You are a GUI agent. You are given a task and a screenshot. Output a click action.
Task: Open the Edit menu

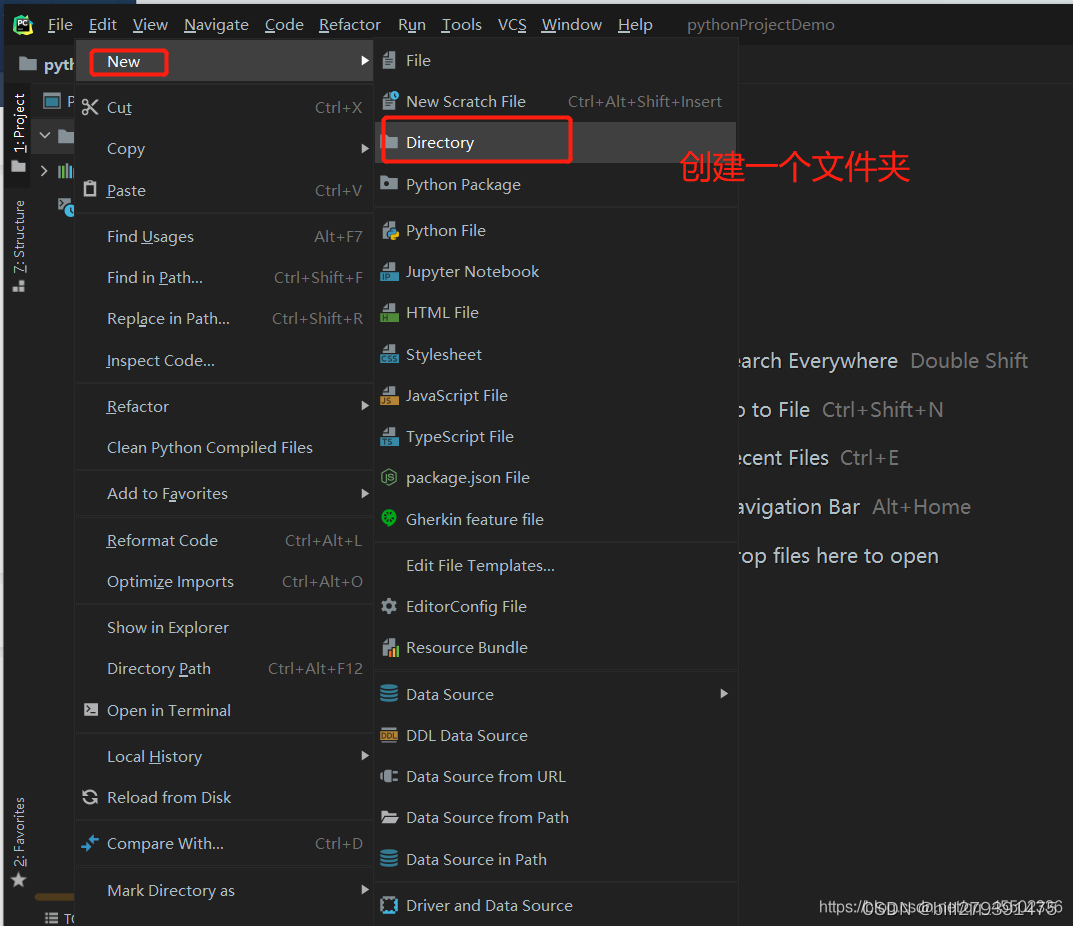click(103, 25)
